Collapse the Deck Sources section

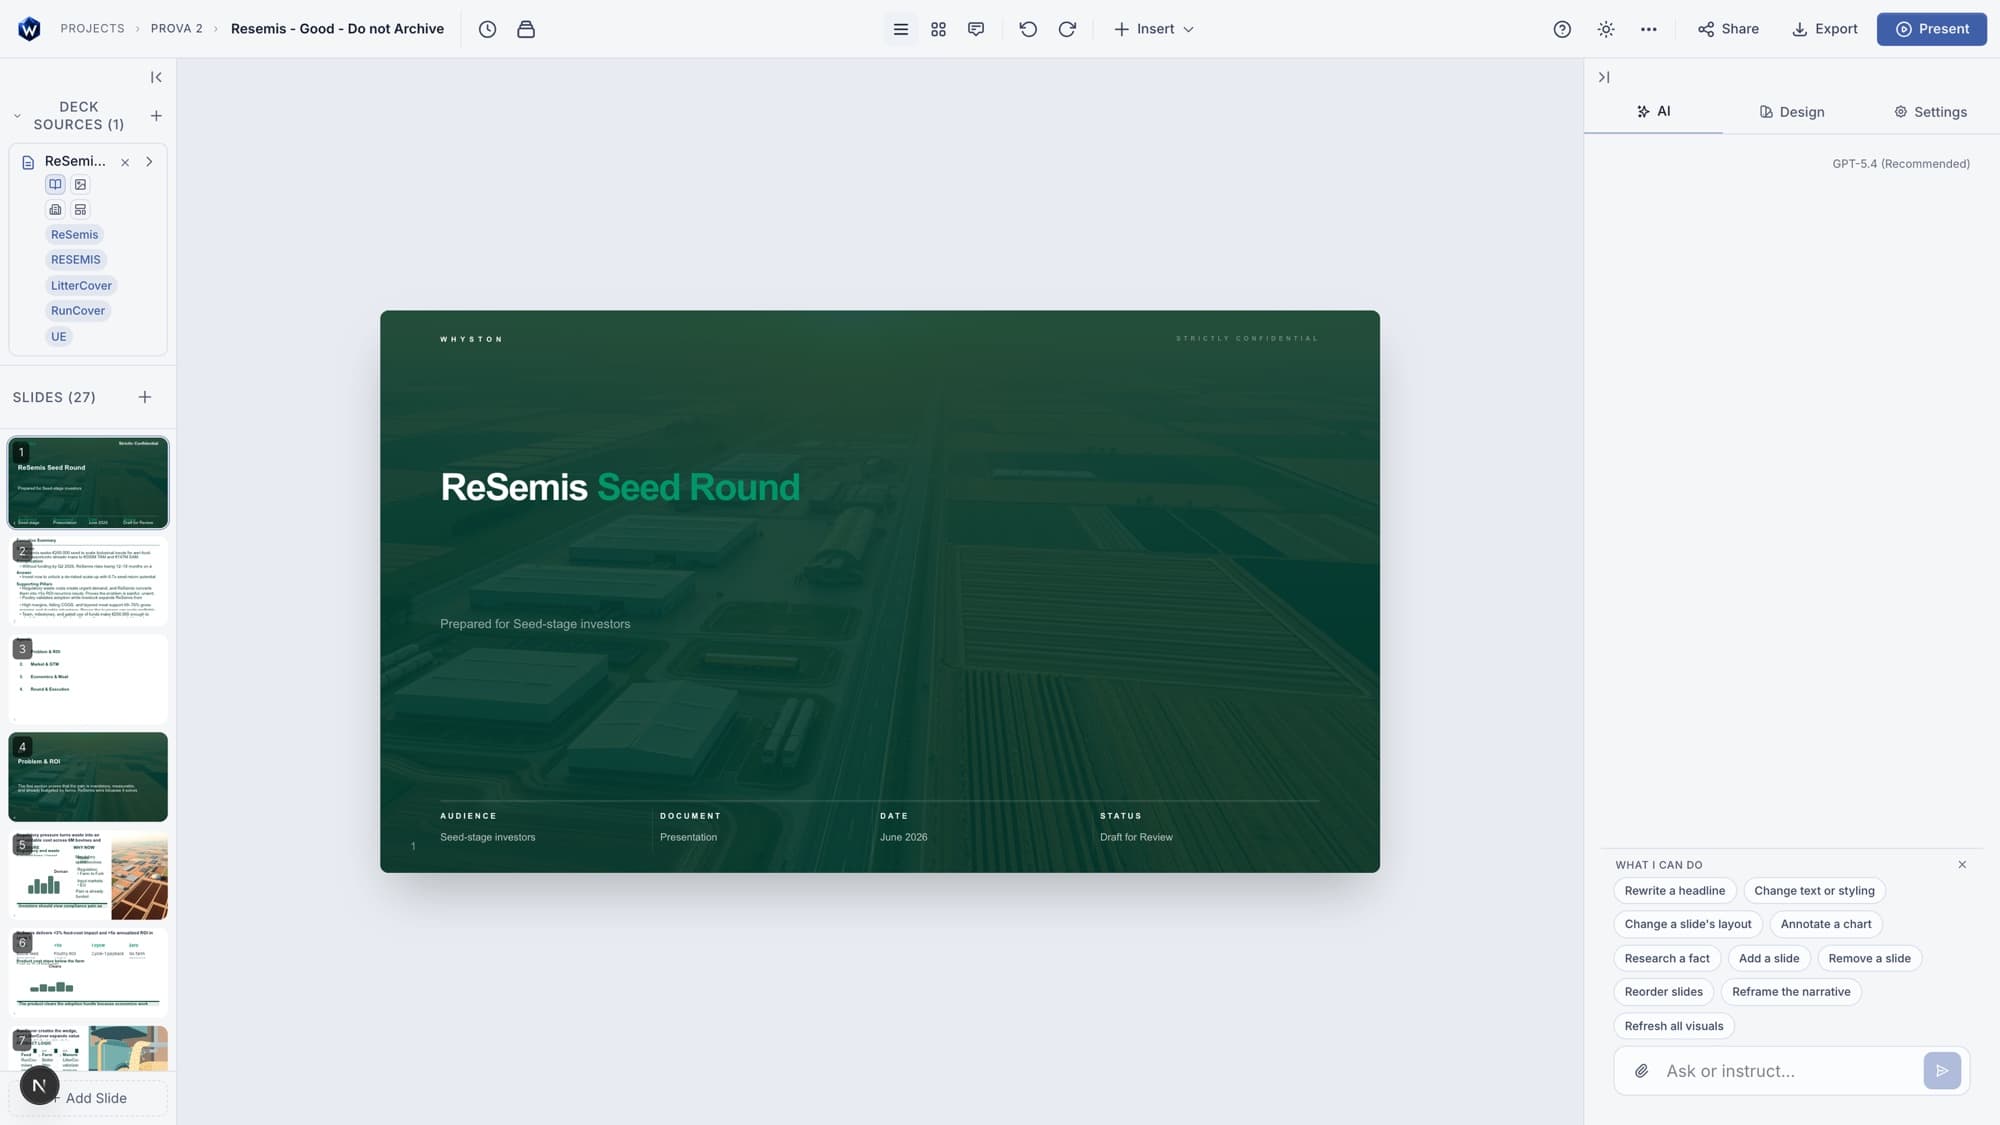pos(17,116)
